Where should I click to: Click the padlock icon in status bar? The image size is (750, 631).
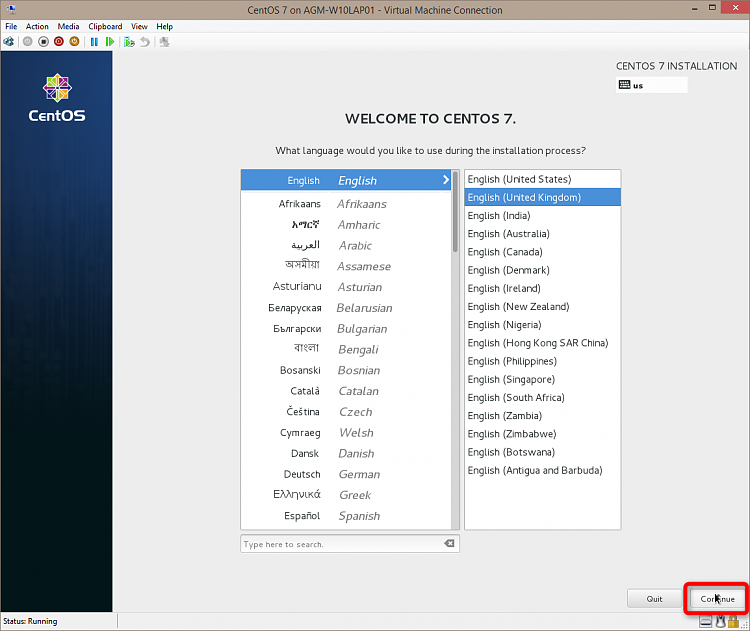[733, 622]
